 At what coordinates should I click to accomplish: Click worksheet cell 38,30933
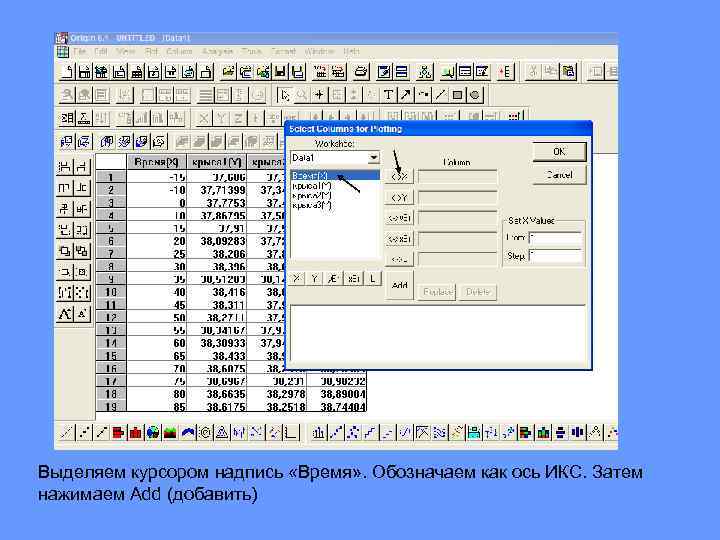click(217, 343)
